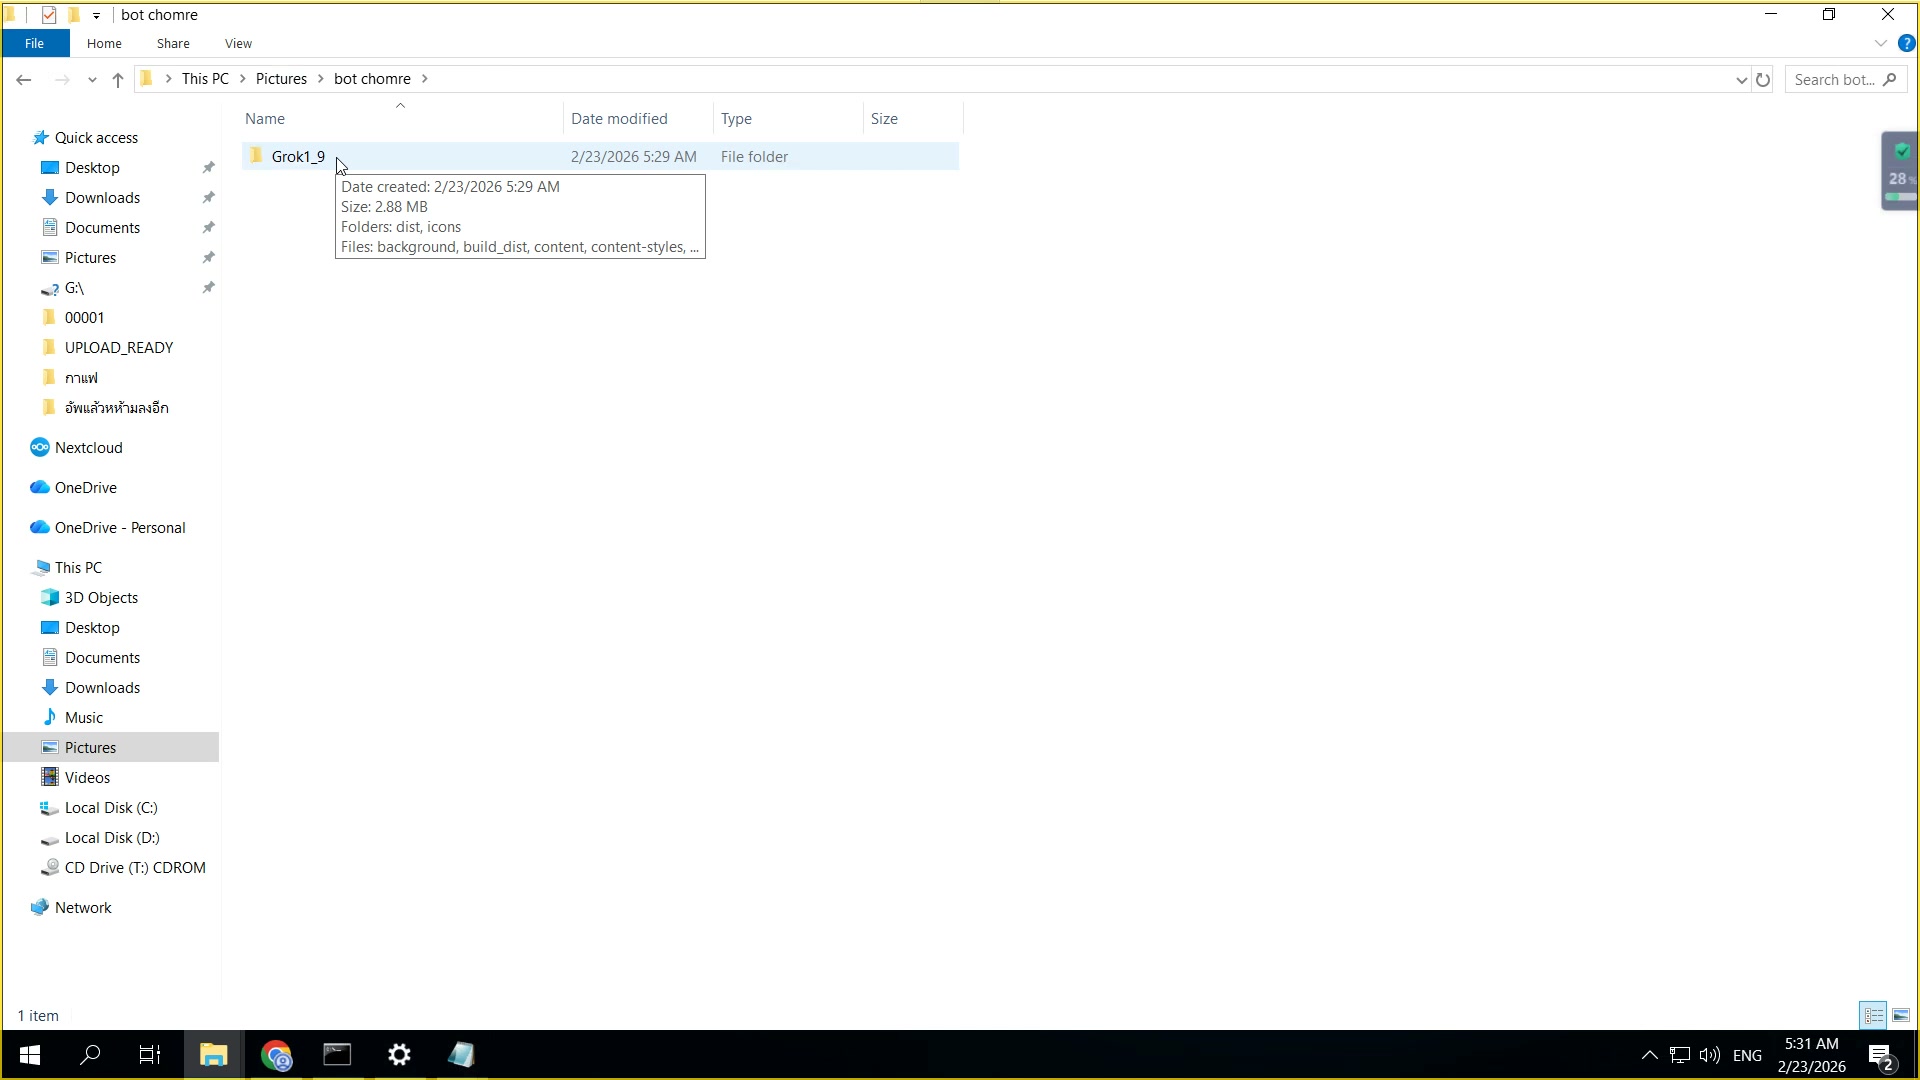Open the network icon in system tray
Screen dimensions: 1920x1080
(1679, 1054)
